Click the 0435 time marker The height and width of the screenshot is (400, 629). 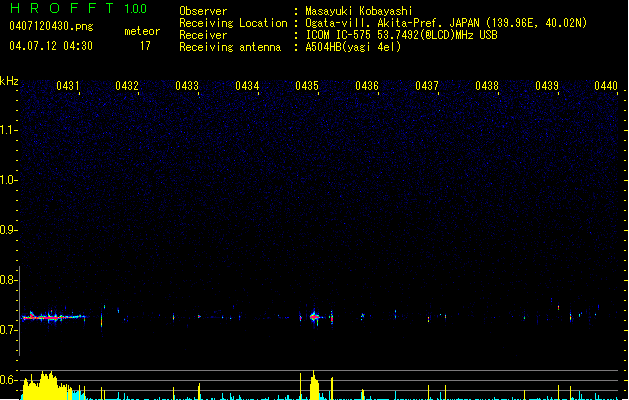(x=307, y=86)
